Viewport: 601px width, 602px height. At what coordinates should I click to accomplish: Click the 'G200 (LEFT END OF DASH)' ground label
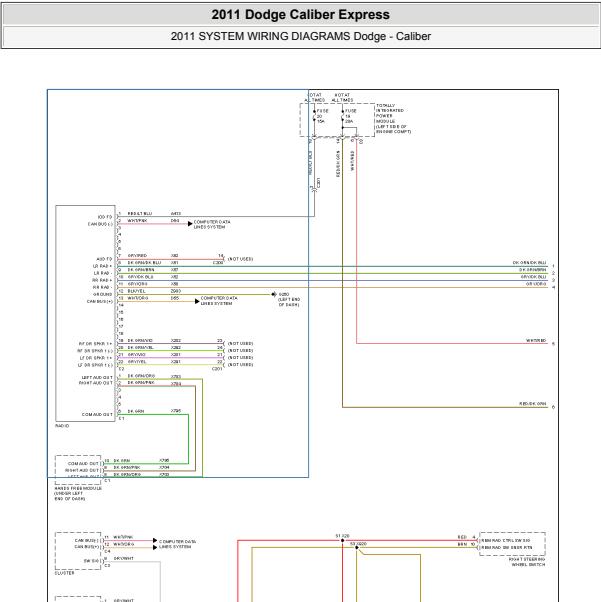(x=289, y=299)
